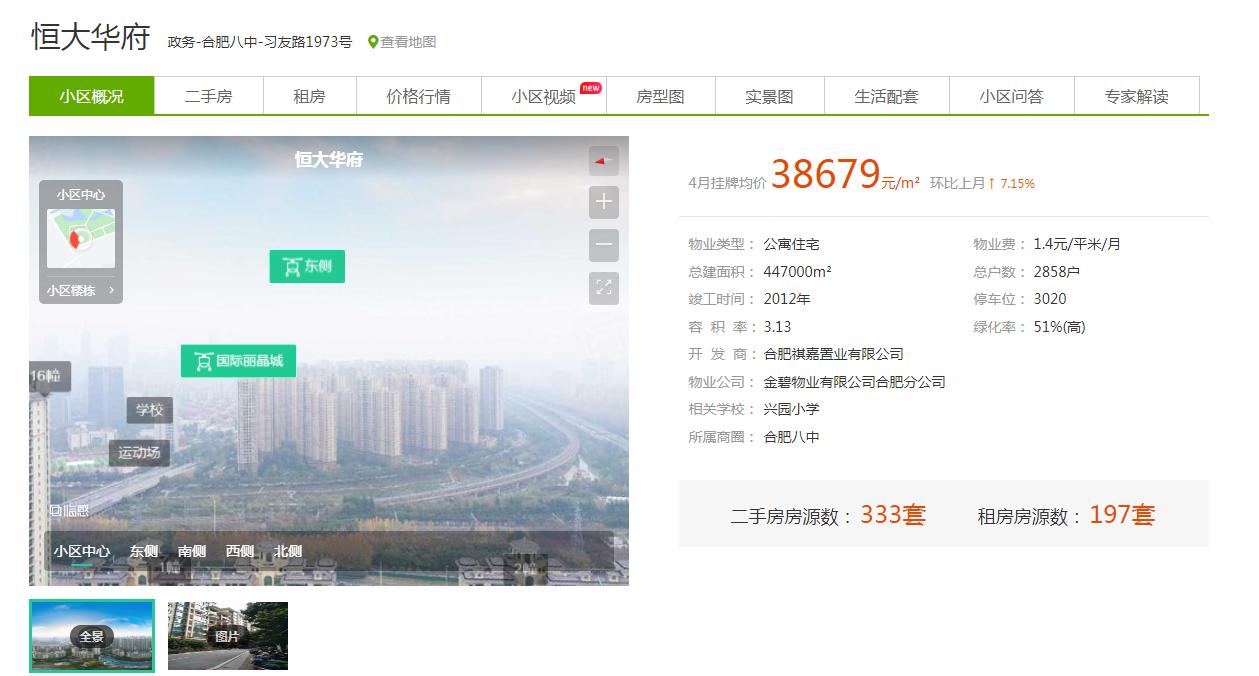Viewport: 1259px width, 676px height.
Task: Click the 临感 VR logo icon
Action: [x=57, y=510]
